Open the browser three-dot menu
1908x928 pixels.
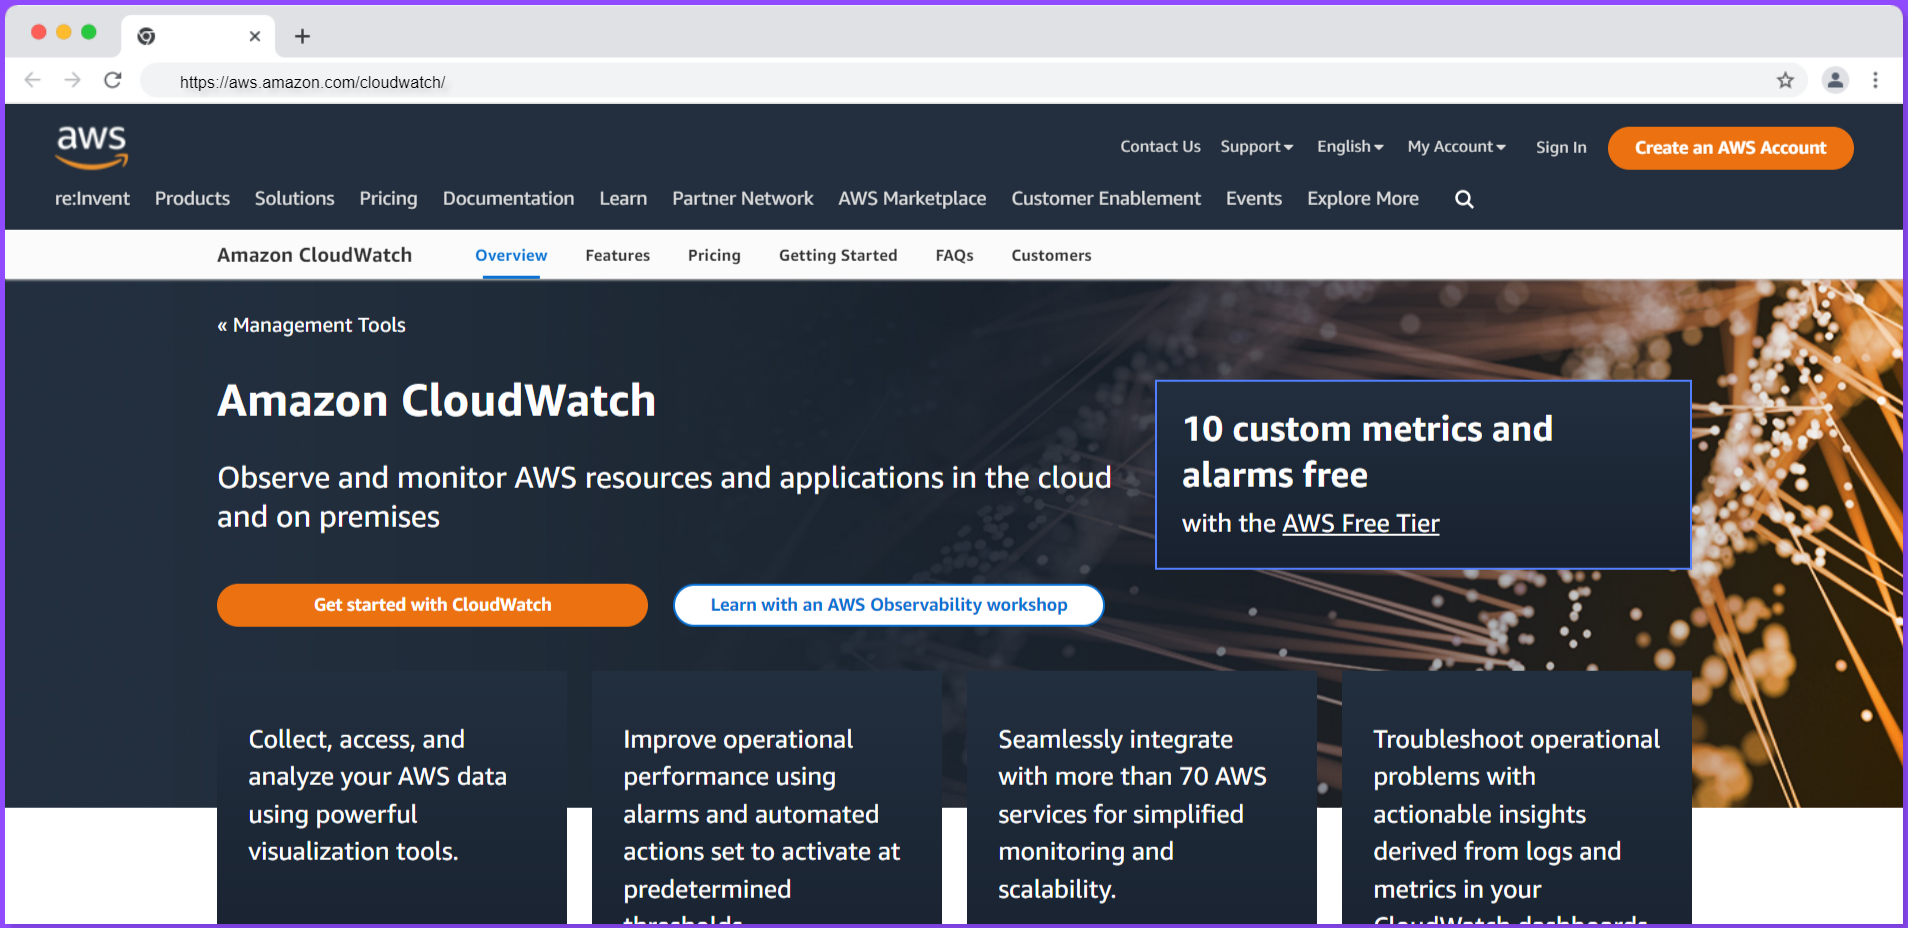[x=1875, y=80]
